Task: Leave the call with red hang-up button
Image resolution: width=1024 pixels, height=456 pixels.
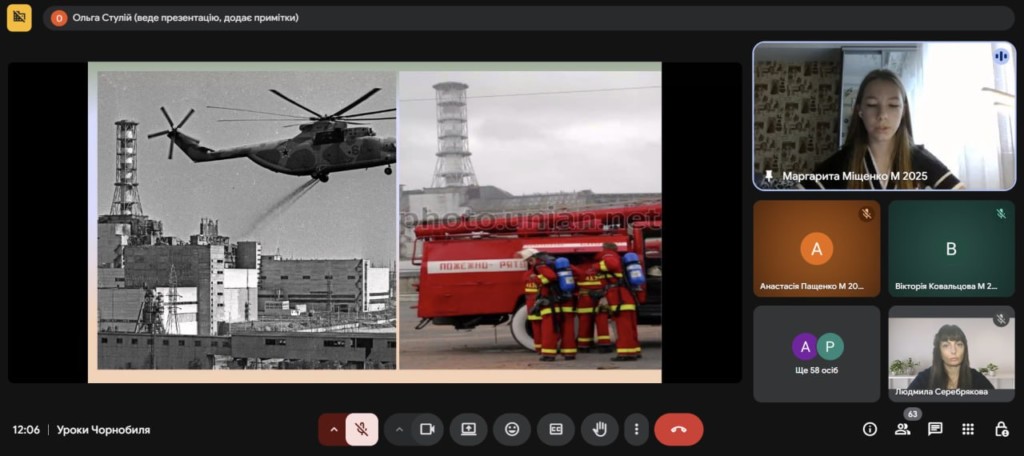Action: tap(679, 429)
